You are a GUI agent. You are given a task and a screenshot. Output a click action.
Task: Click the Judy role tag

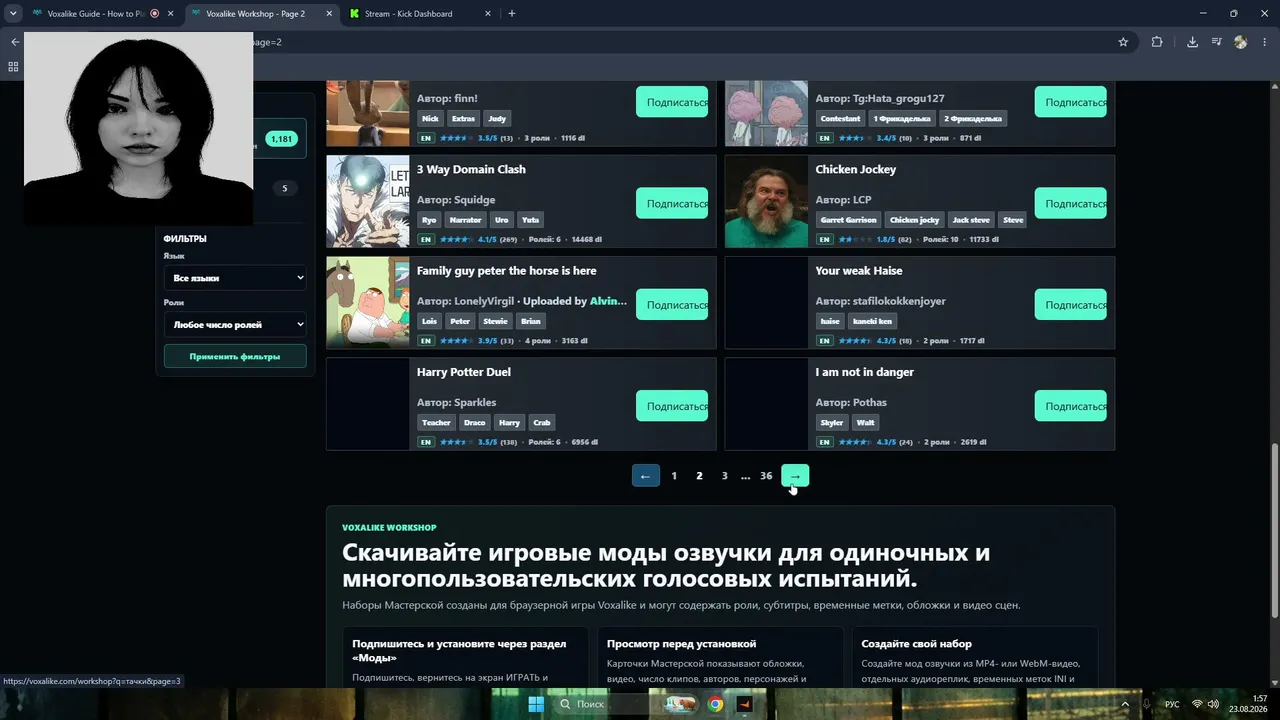click(x=497, y=118)
